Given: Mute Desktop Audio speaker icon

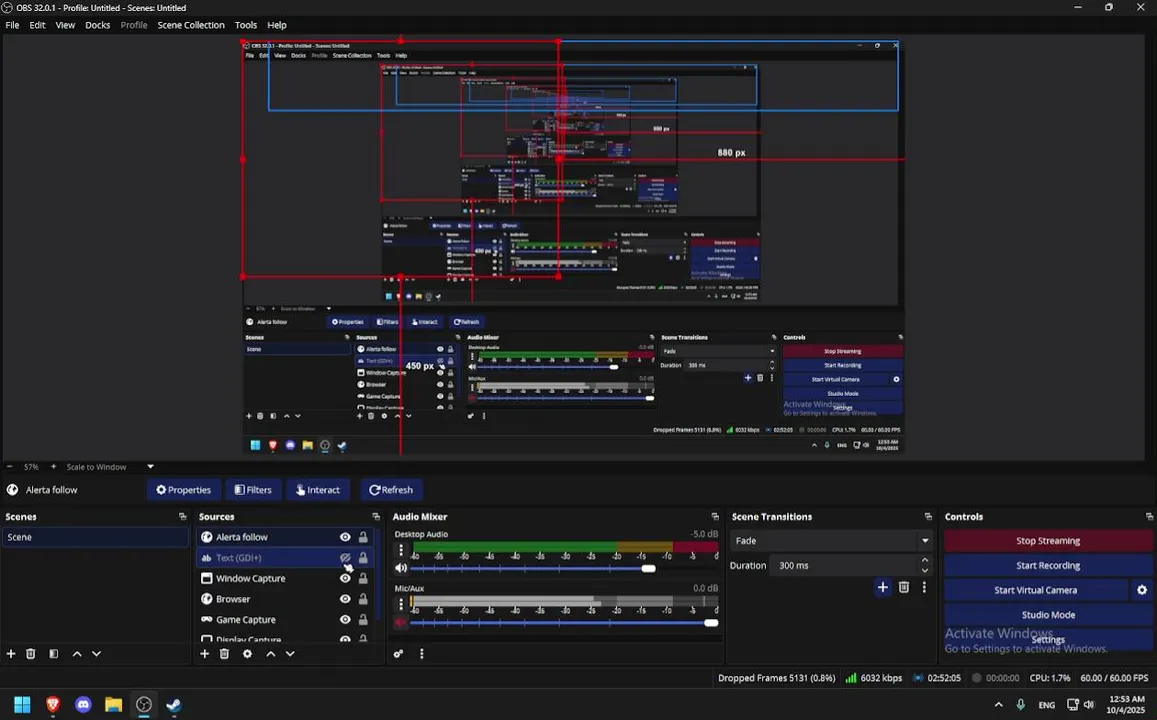Looking at the screenshot, I should pos(401,568).
